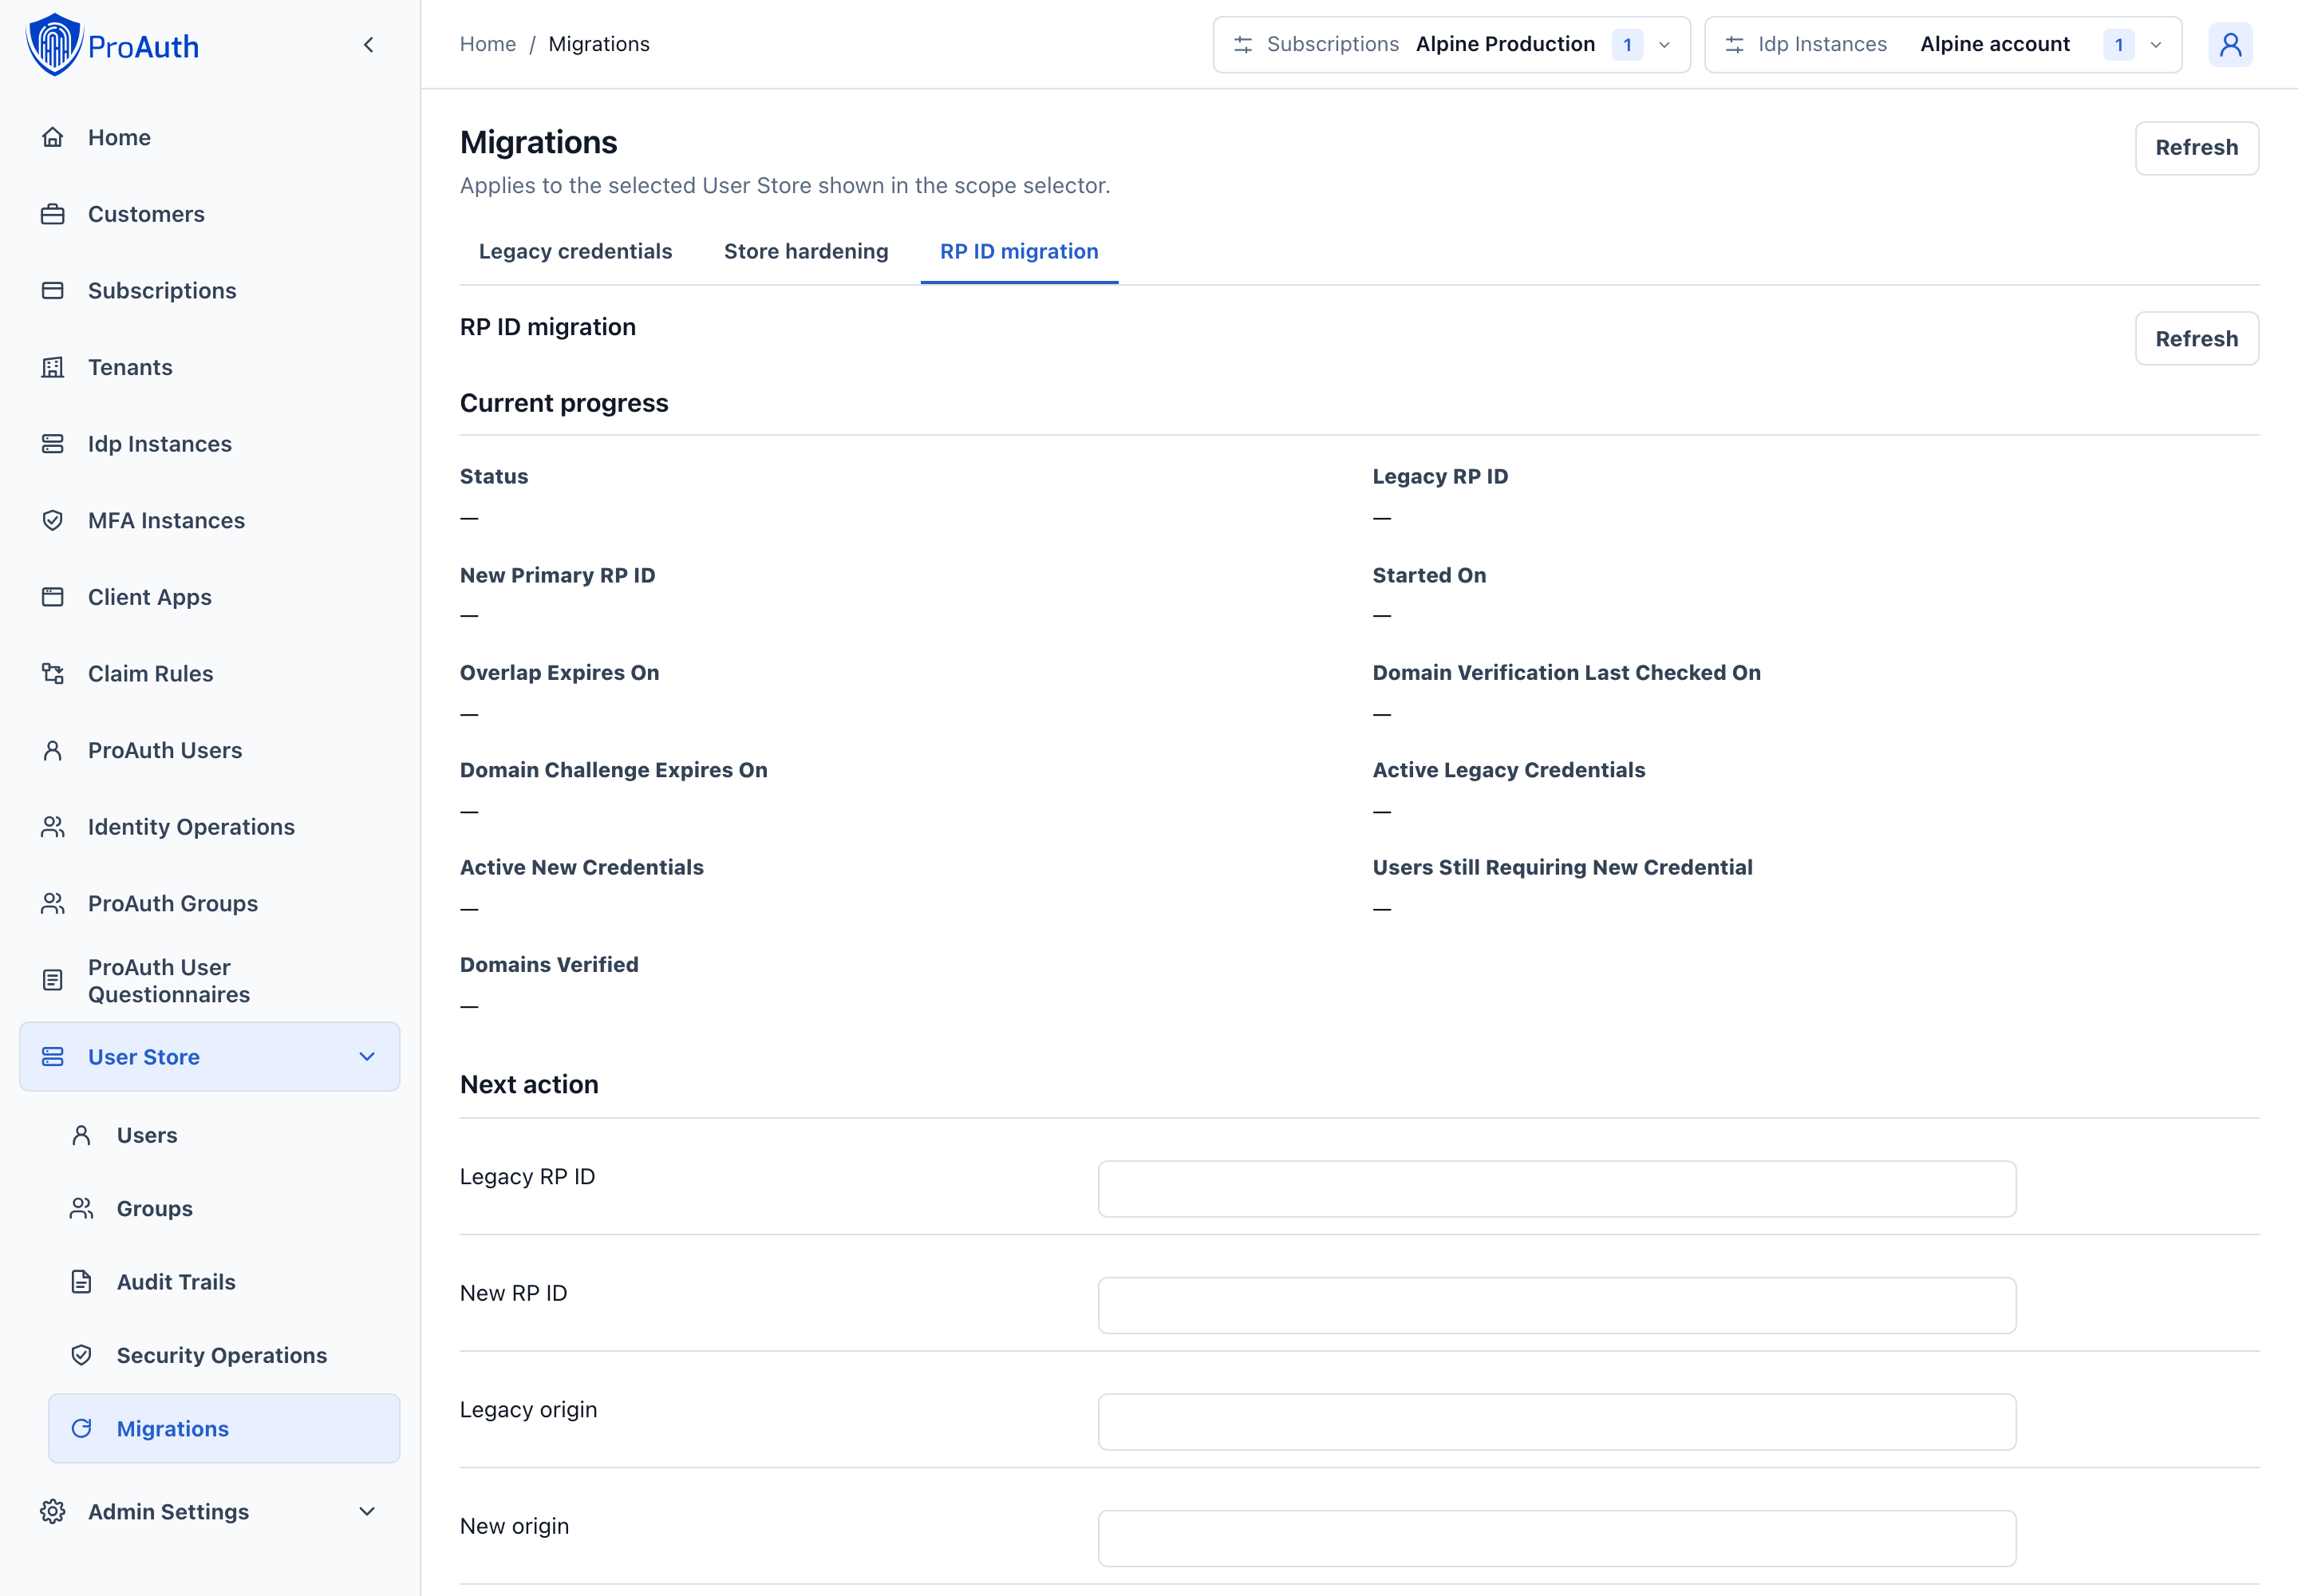Viewport: 2298px width, 1596px height.
Task: Focus the Legacy RP ID input field
Action: tap(1556, 1189)
